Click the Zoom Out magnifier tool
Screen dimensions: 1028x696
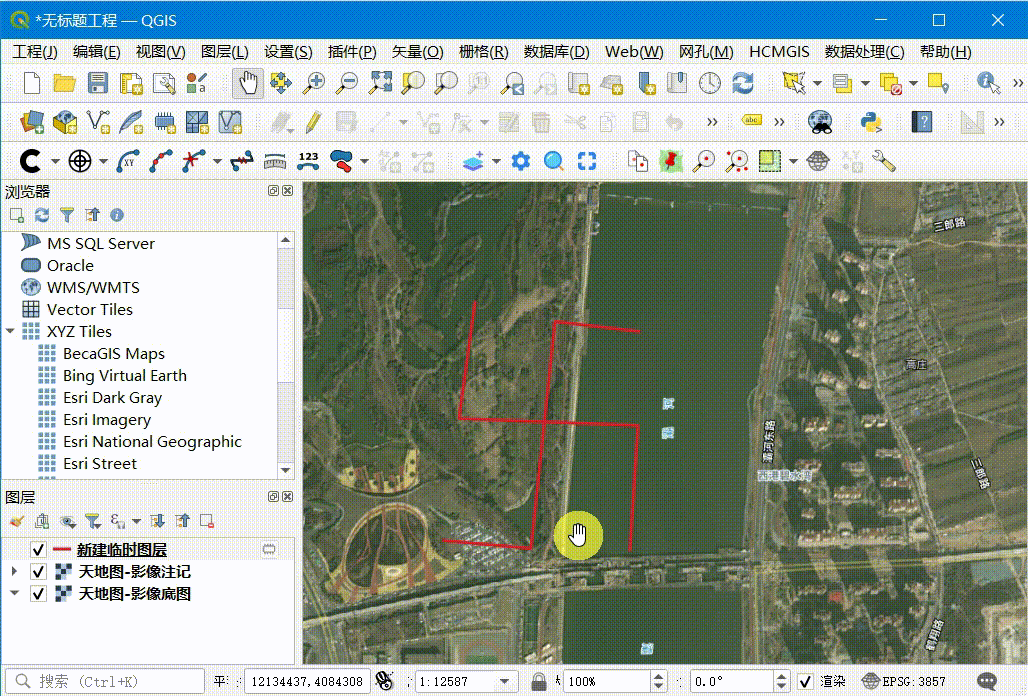tap(347, 83)
